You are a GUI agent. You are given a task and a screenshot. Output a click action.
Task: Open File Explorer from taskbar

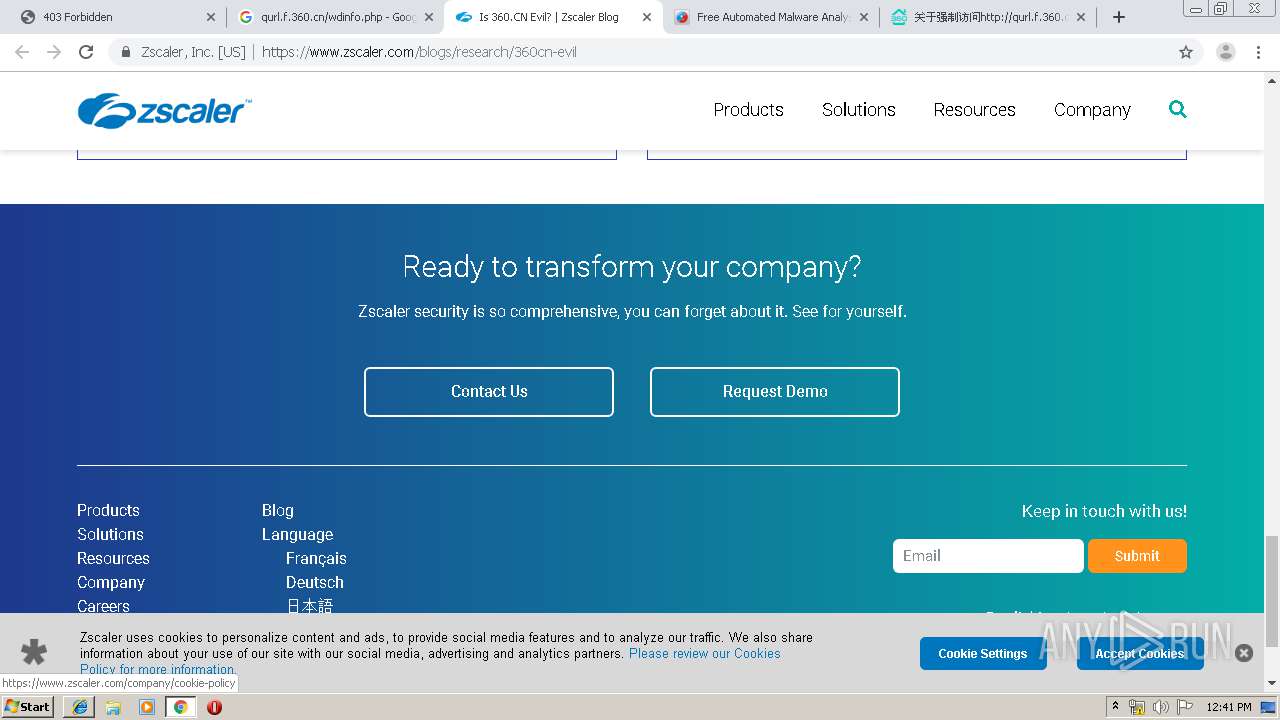click(x=113, y=707)
